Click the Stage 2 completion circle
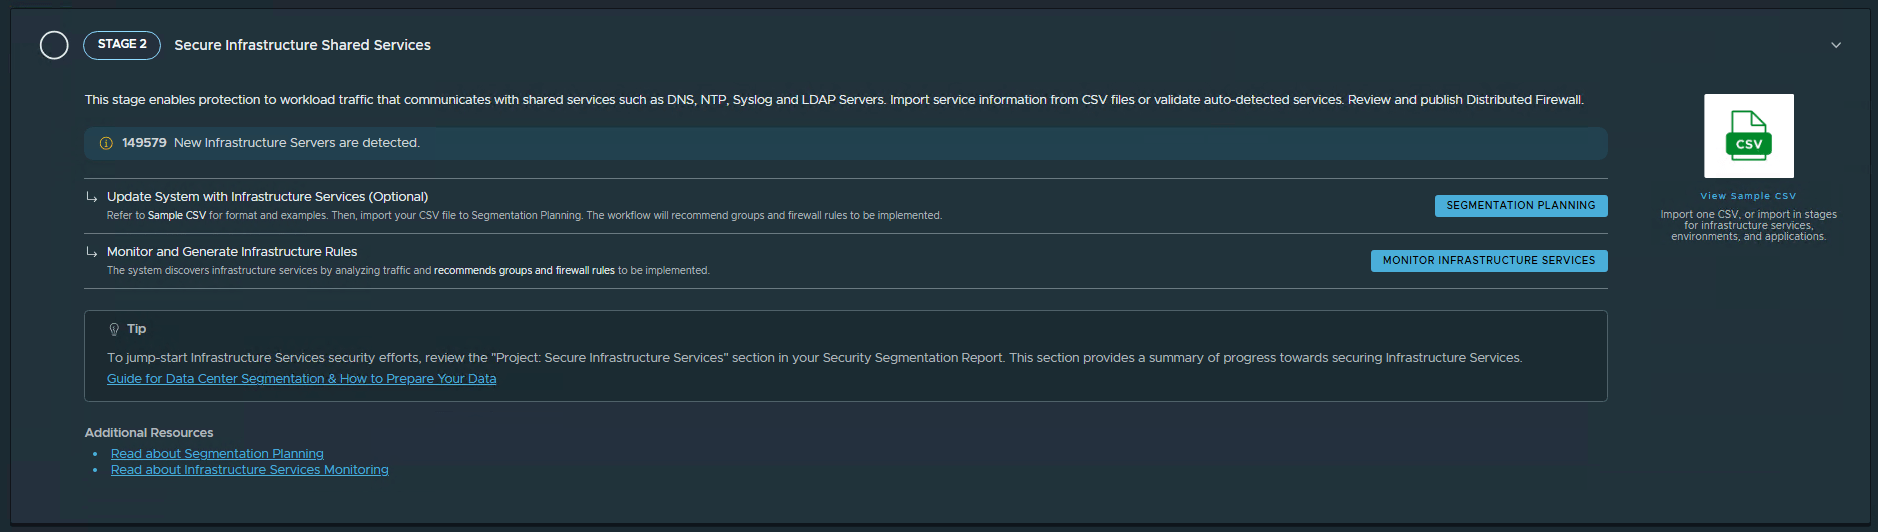The width and height of the screenshot is (1878, 532). 54,45
